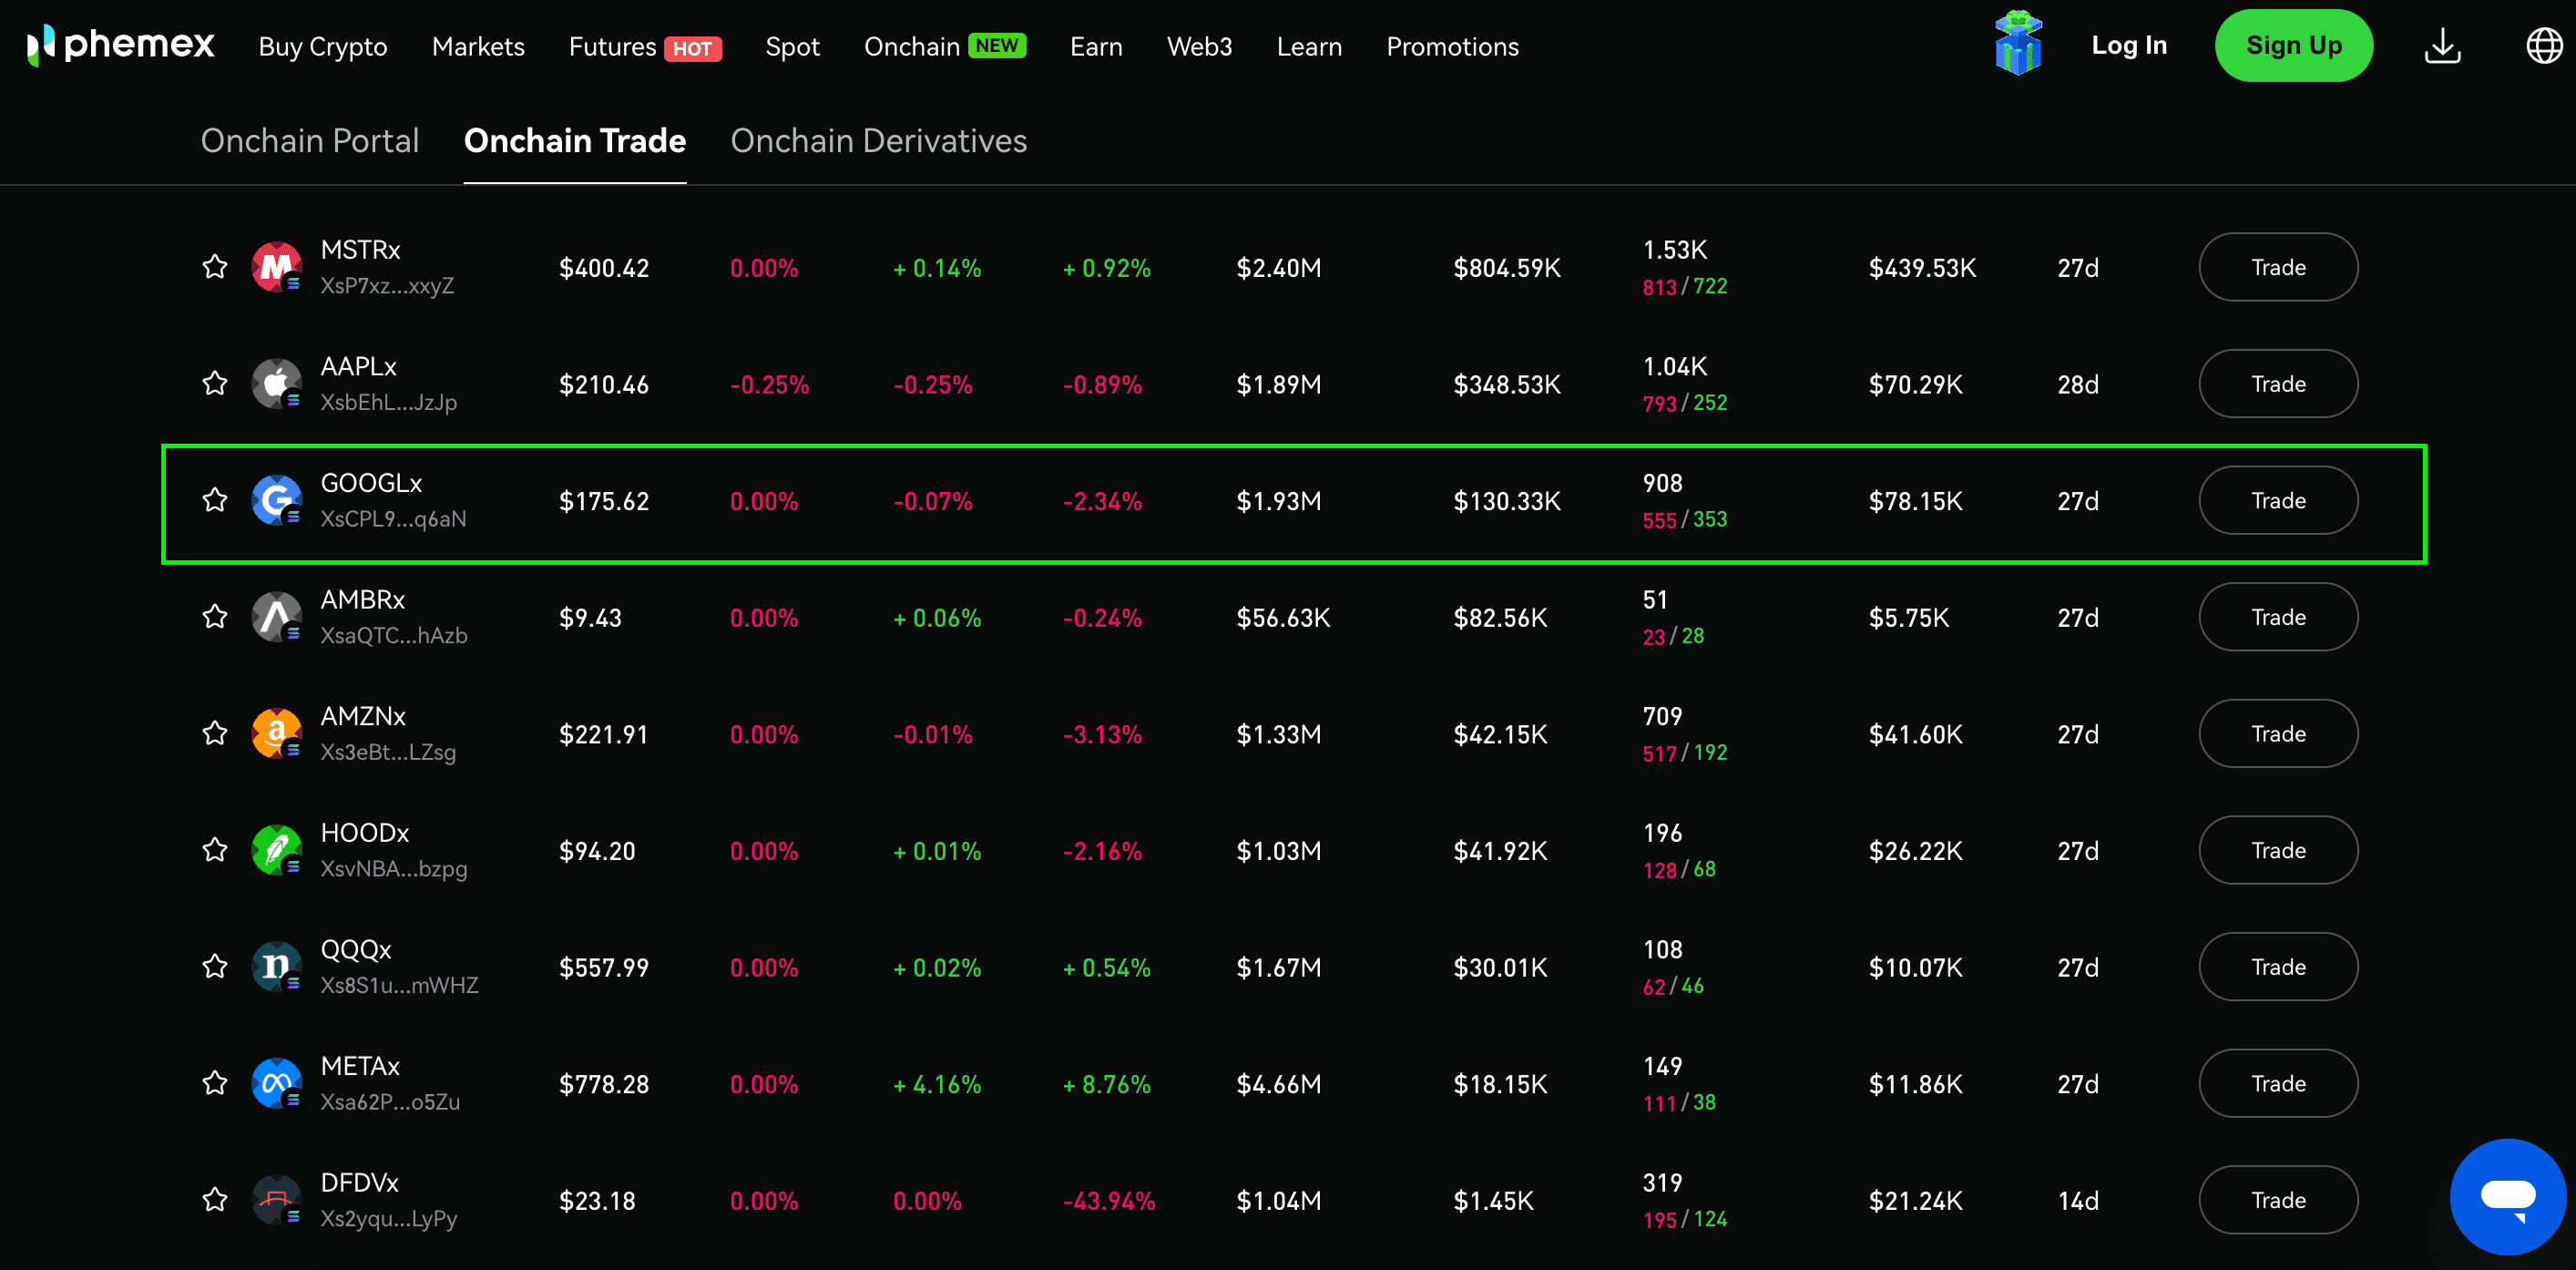Click the AAPLx address XsbEhL...JzJp
The width and height of the screenshot is (2576, 1270).
click(389, 402)
